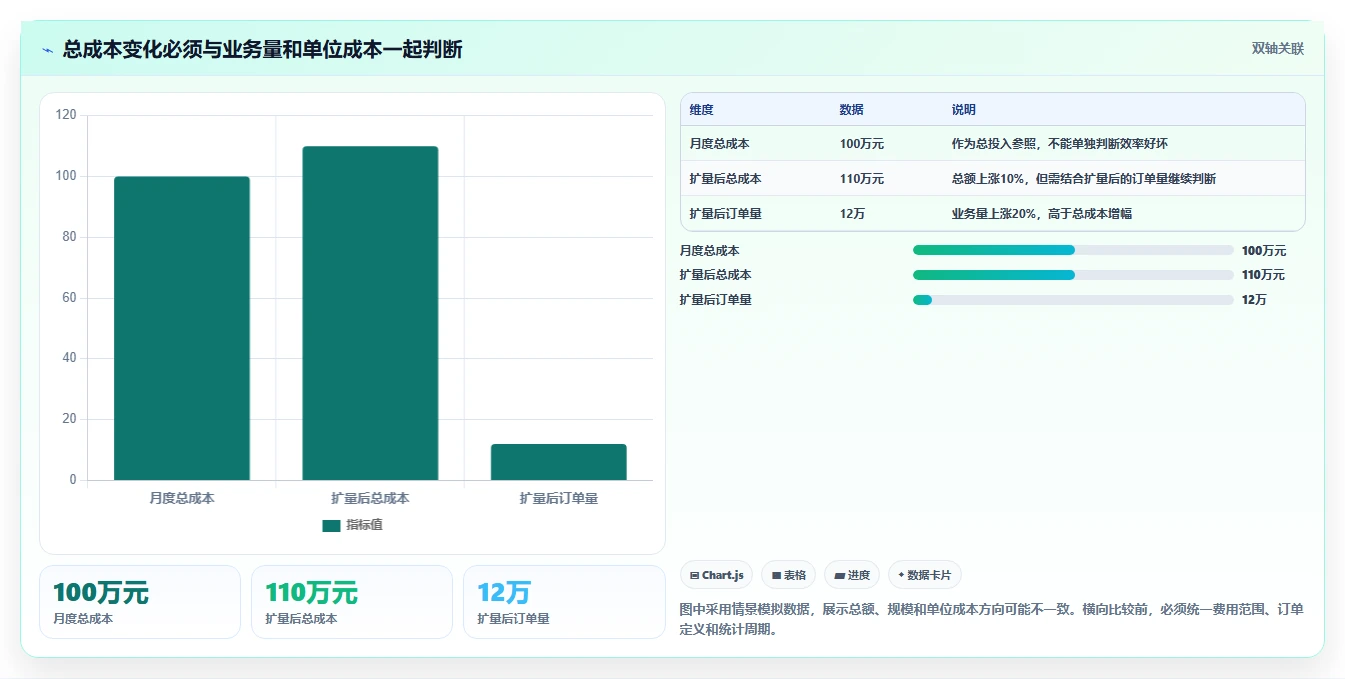Toggle the 指标值 legend swatch
Viewport: 1345px width, 679px height.
coord(331,525)
